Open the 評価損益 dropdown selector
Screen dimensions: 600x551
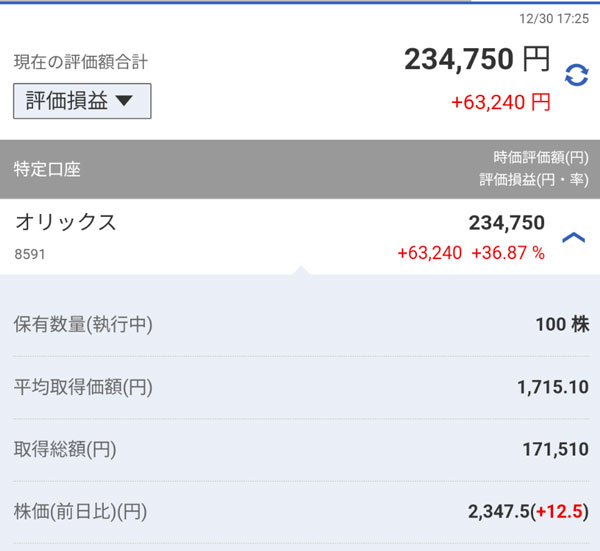pyautogui.click(x=82, y=101)
